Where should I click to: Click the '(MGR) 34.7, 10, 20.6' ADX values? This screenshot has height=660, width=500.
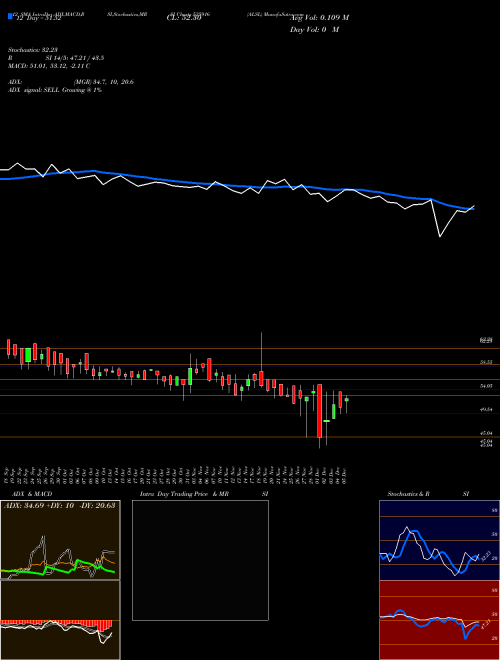tap(104, 82)
